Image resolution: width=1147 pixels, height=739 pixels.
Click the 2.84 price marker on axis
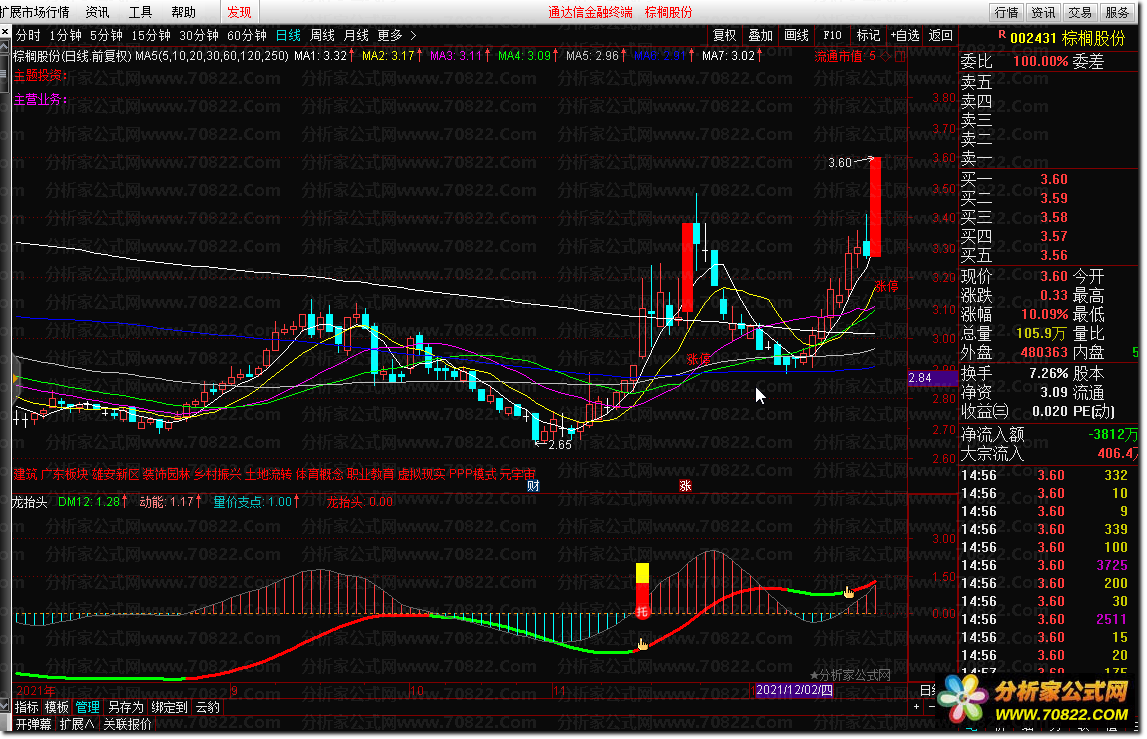[x=932, y=378]
